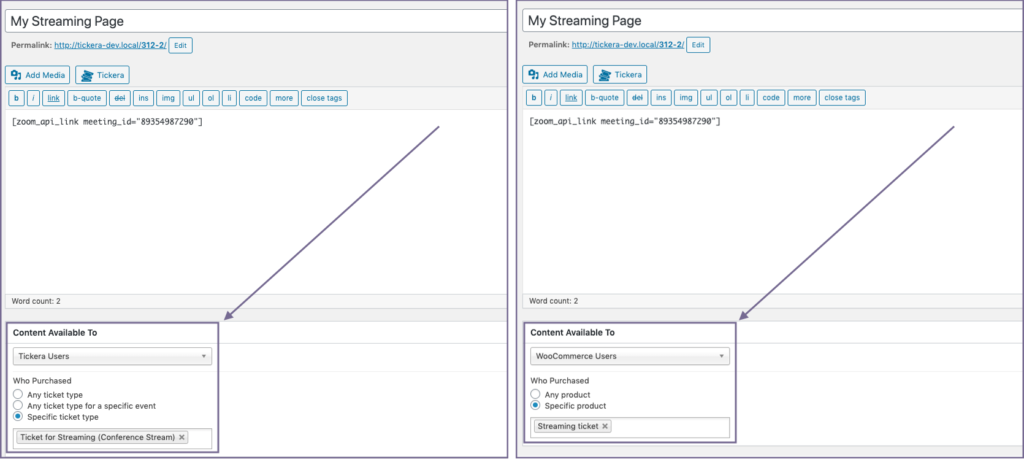Click close tags in left editor
Screen dimensions: 1024x459
point(325,98)
